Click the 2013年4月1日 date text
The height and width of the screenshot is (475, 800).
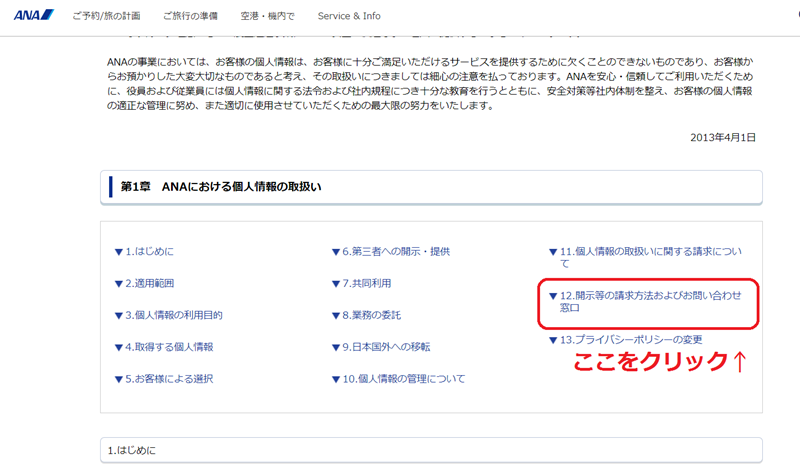[723, 137]
